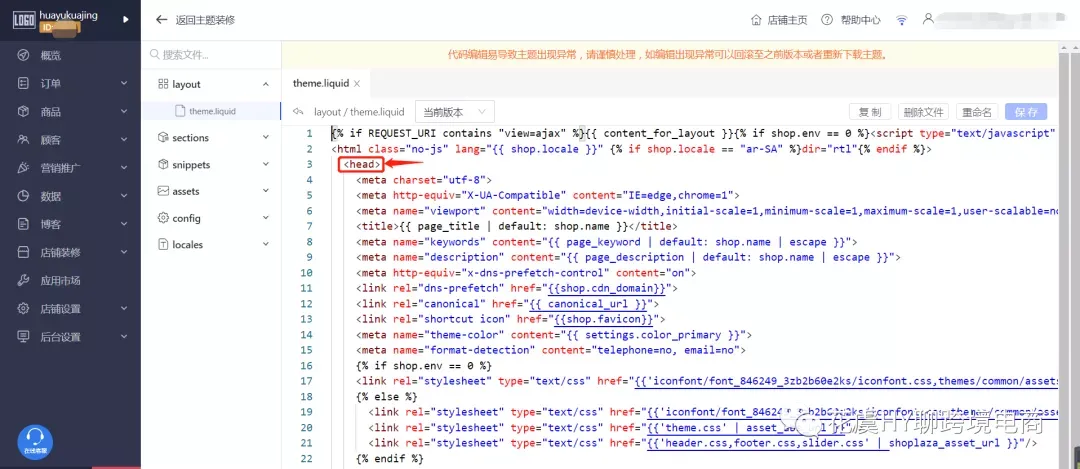This screenshot has width=1080, height=469.
Task: Click the WiFi signal icon in header
Action: (902, 20)
